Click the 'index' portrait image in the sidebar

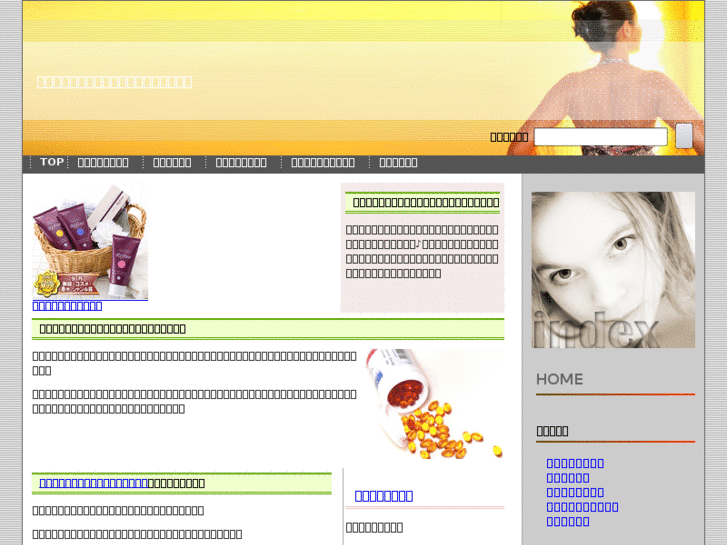pos(613,270)
